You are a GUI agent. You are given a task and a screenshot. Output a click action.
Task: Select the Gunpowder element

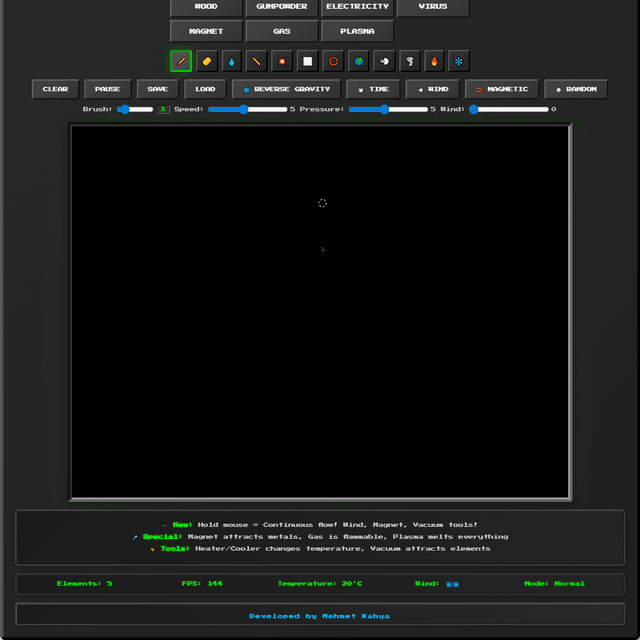pos(282,7)
